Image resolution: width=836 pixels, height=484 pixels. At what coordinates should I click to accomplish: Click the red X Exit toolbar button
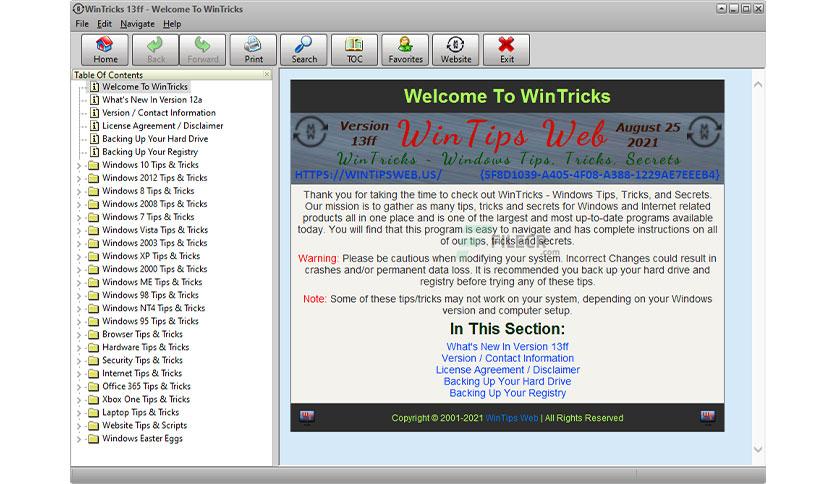pos(507,50)
